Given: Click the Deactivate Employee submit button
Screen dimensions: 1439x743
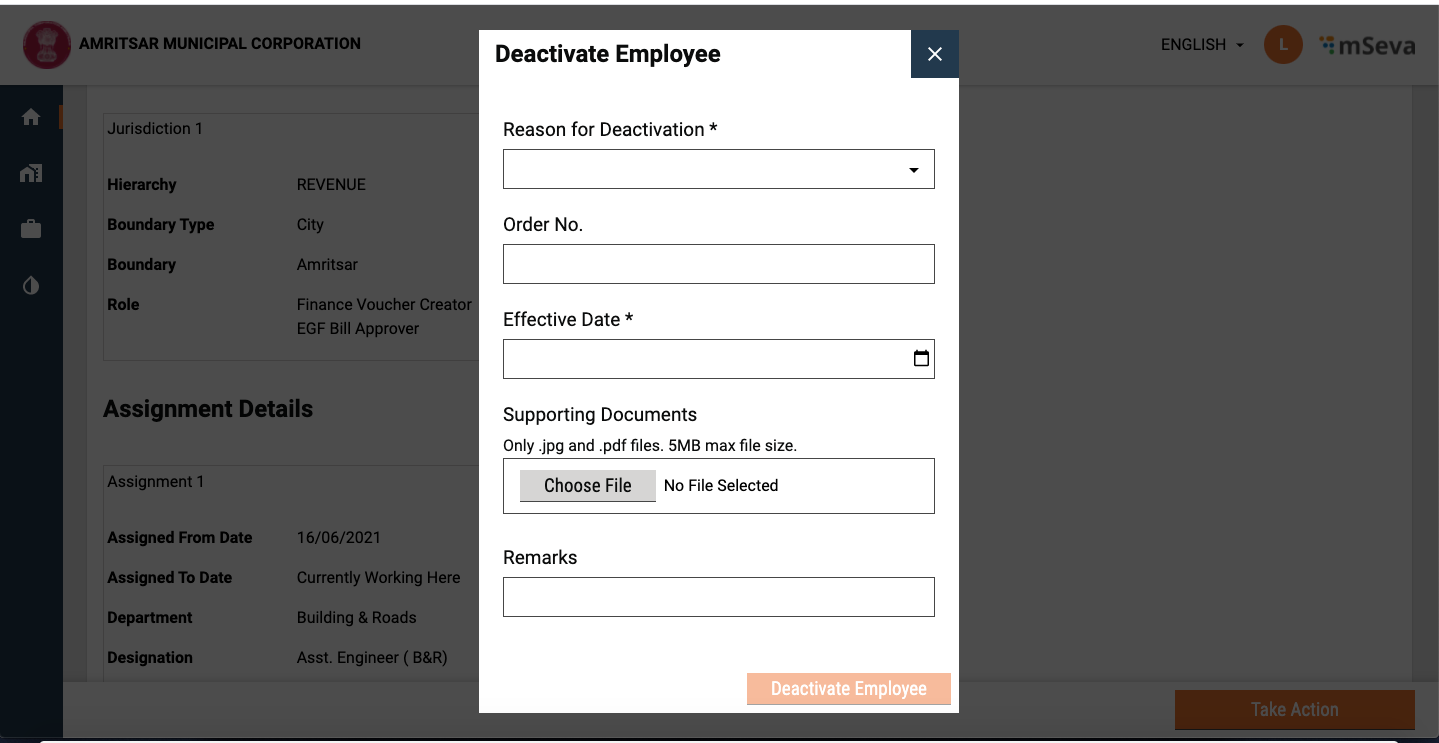Looking at the screenshot, I should pyautogui.click(x=848, y=689).
